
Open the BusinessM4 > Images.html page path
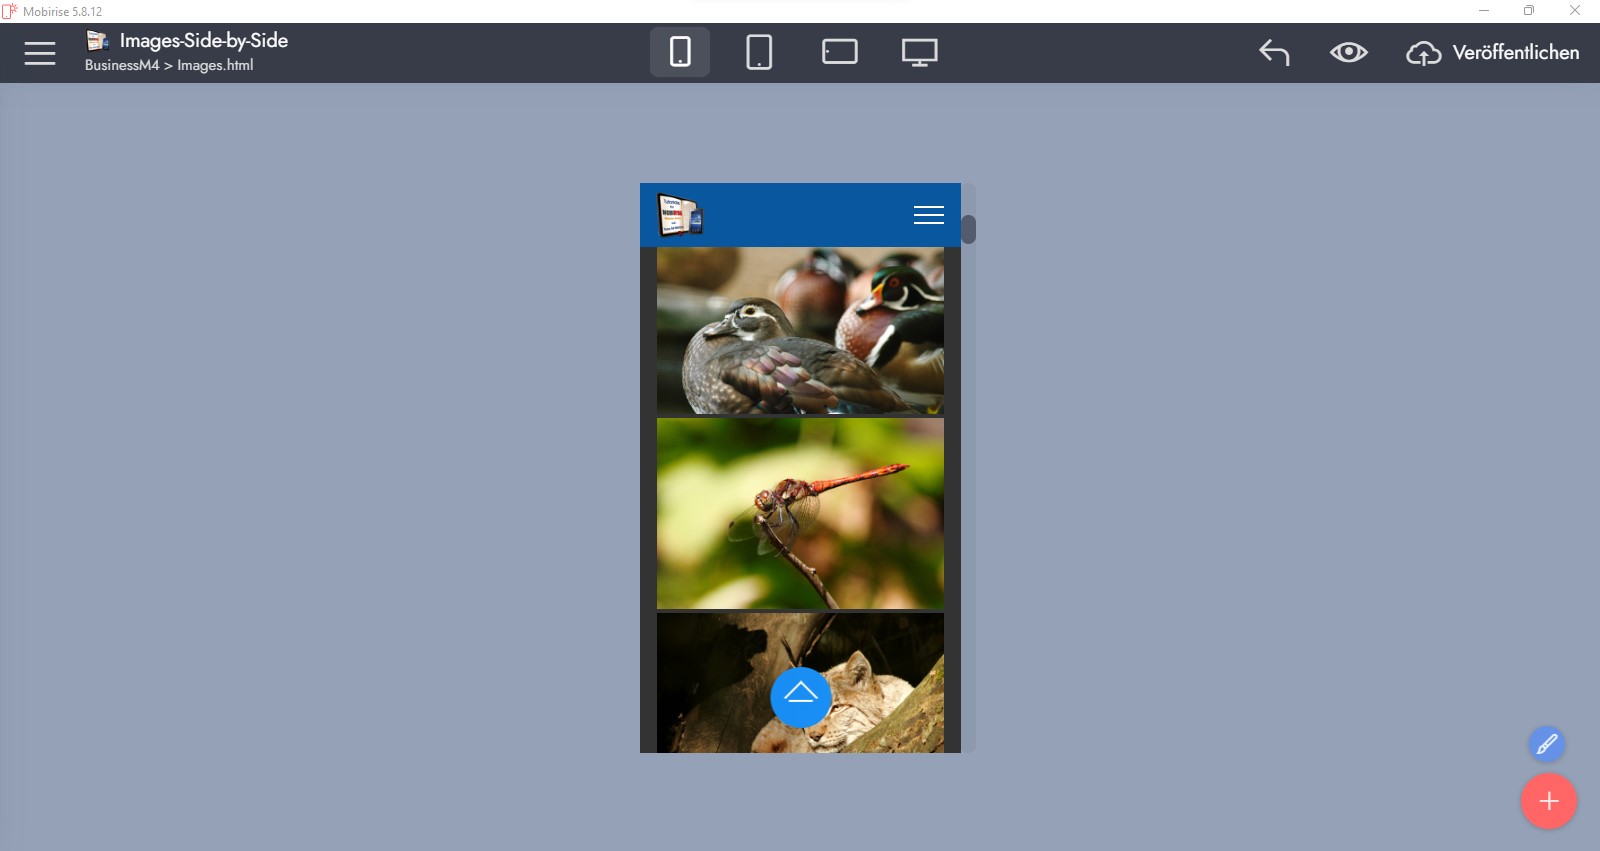click(169, 65)
